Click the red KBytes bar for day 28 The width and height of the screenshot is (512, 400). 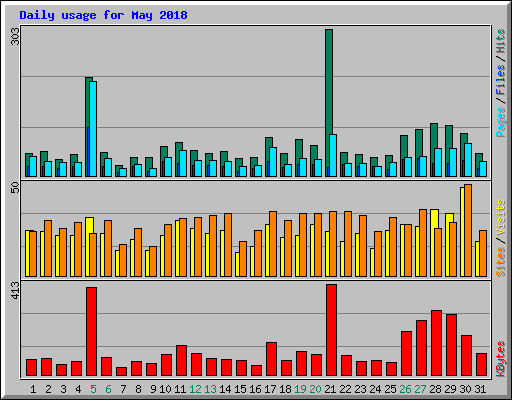pos(436,343)
